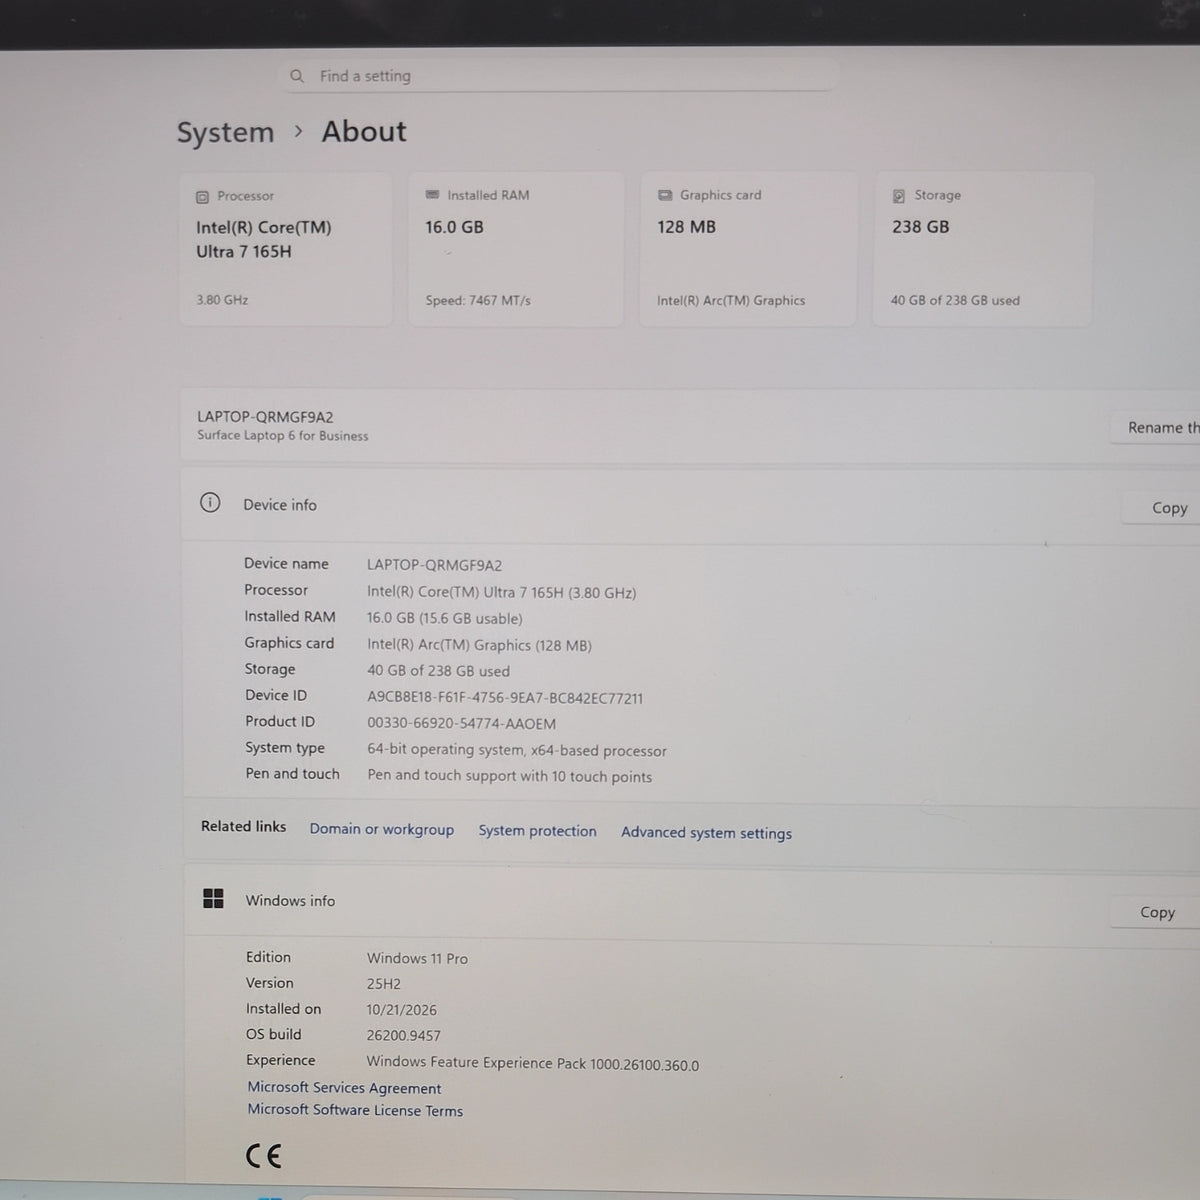The image size is (1200, 1200).
Task: Open System protection link
Action: pyautogui.click(x=537, y=831)
